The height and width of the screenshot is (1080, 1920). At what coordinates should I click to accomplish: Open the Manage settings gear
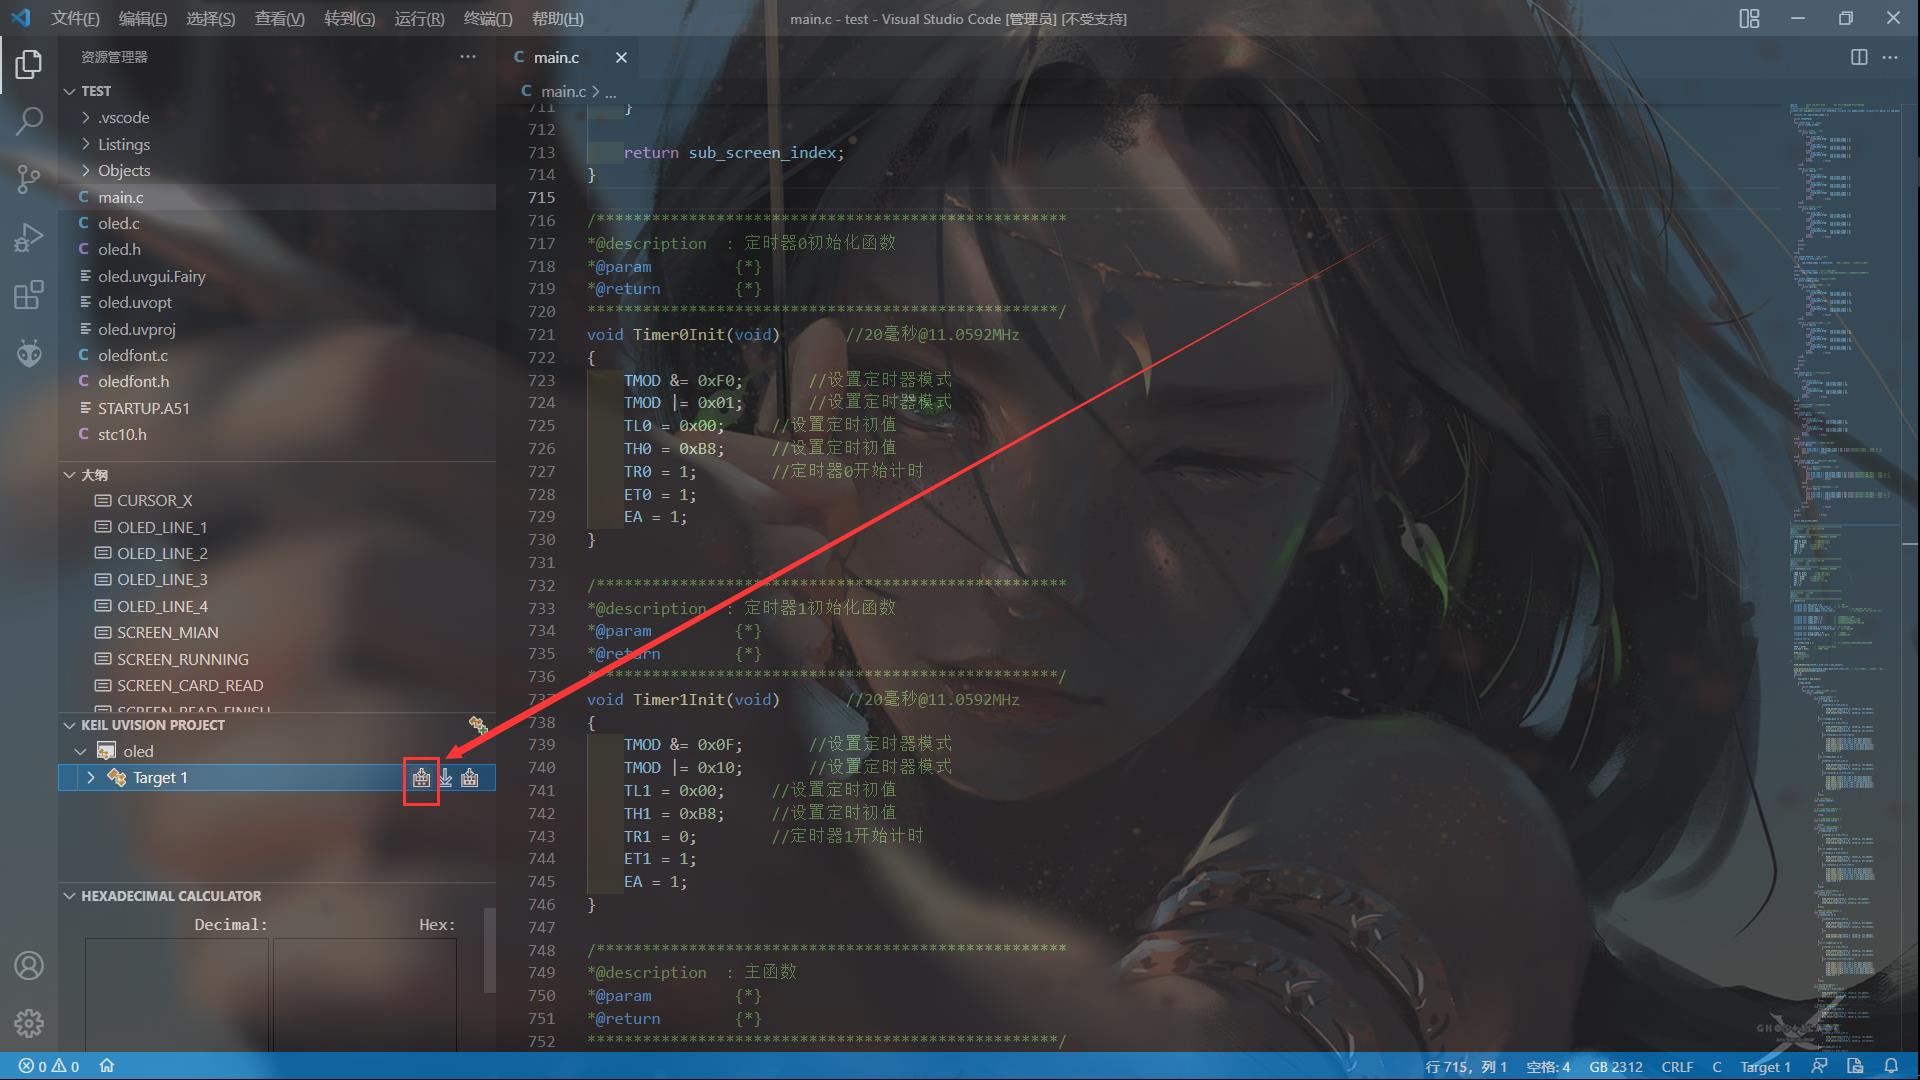coord(29,1023)
